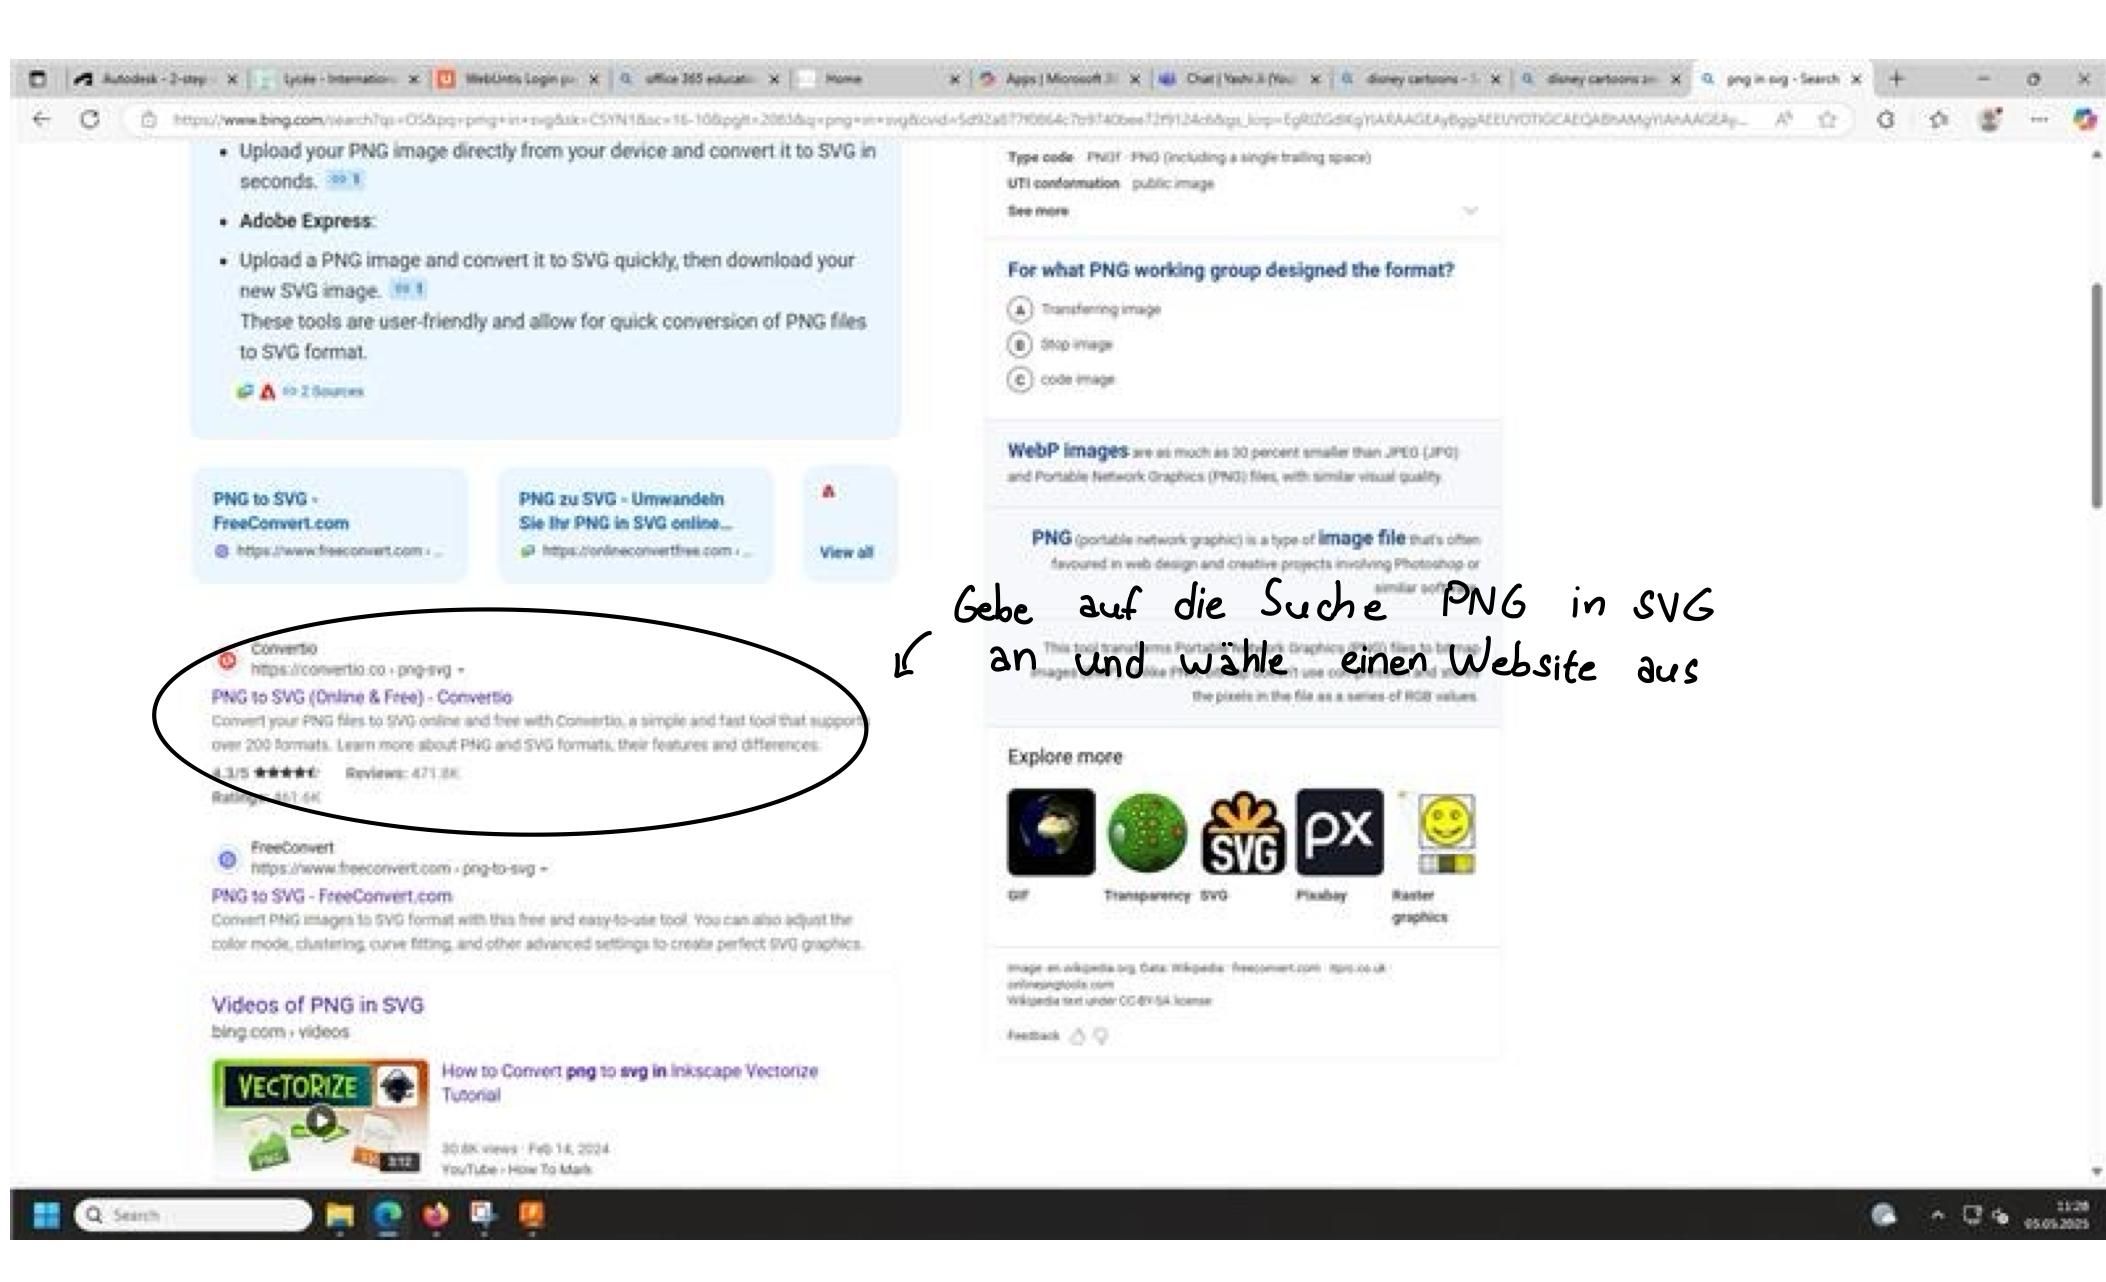Screen dimensions: 2106x1282
Task: Open the Copilot sidebar icon
Action: coord(2084,120)
